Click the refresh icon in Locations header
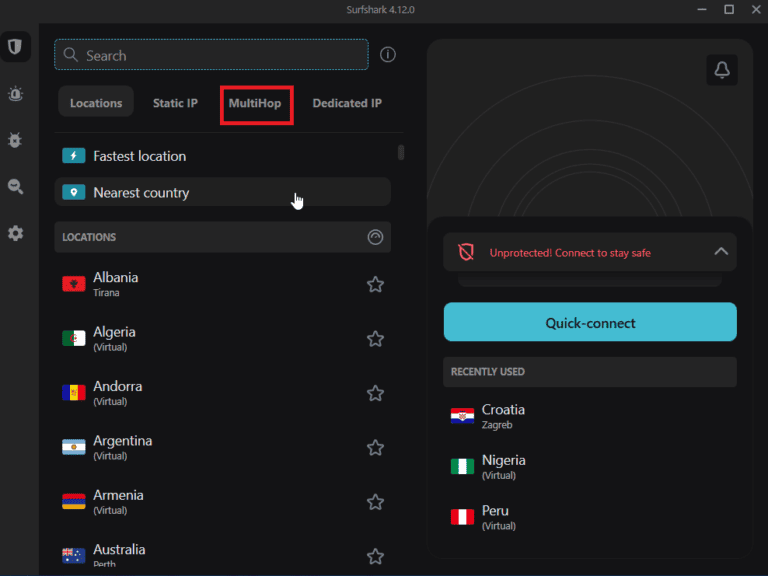This screenshot has width=768, height=576. [375, 237]
